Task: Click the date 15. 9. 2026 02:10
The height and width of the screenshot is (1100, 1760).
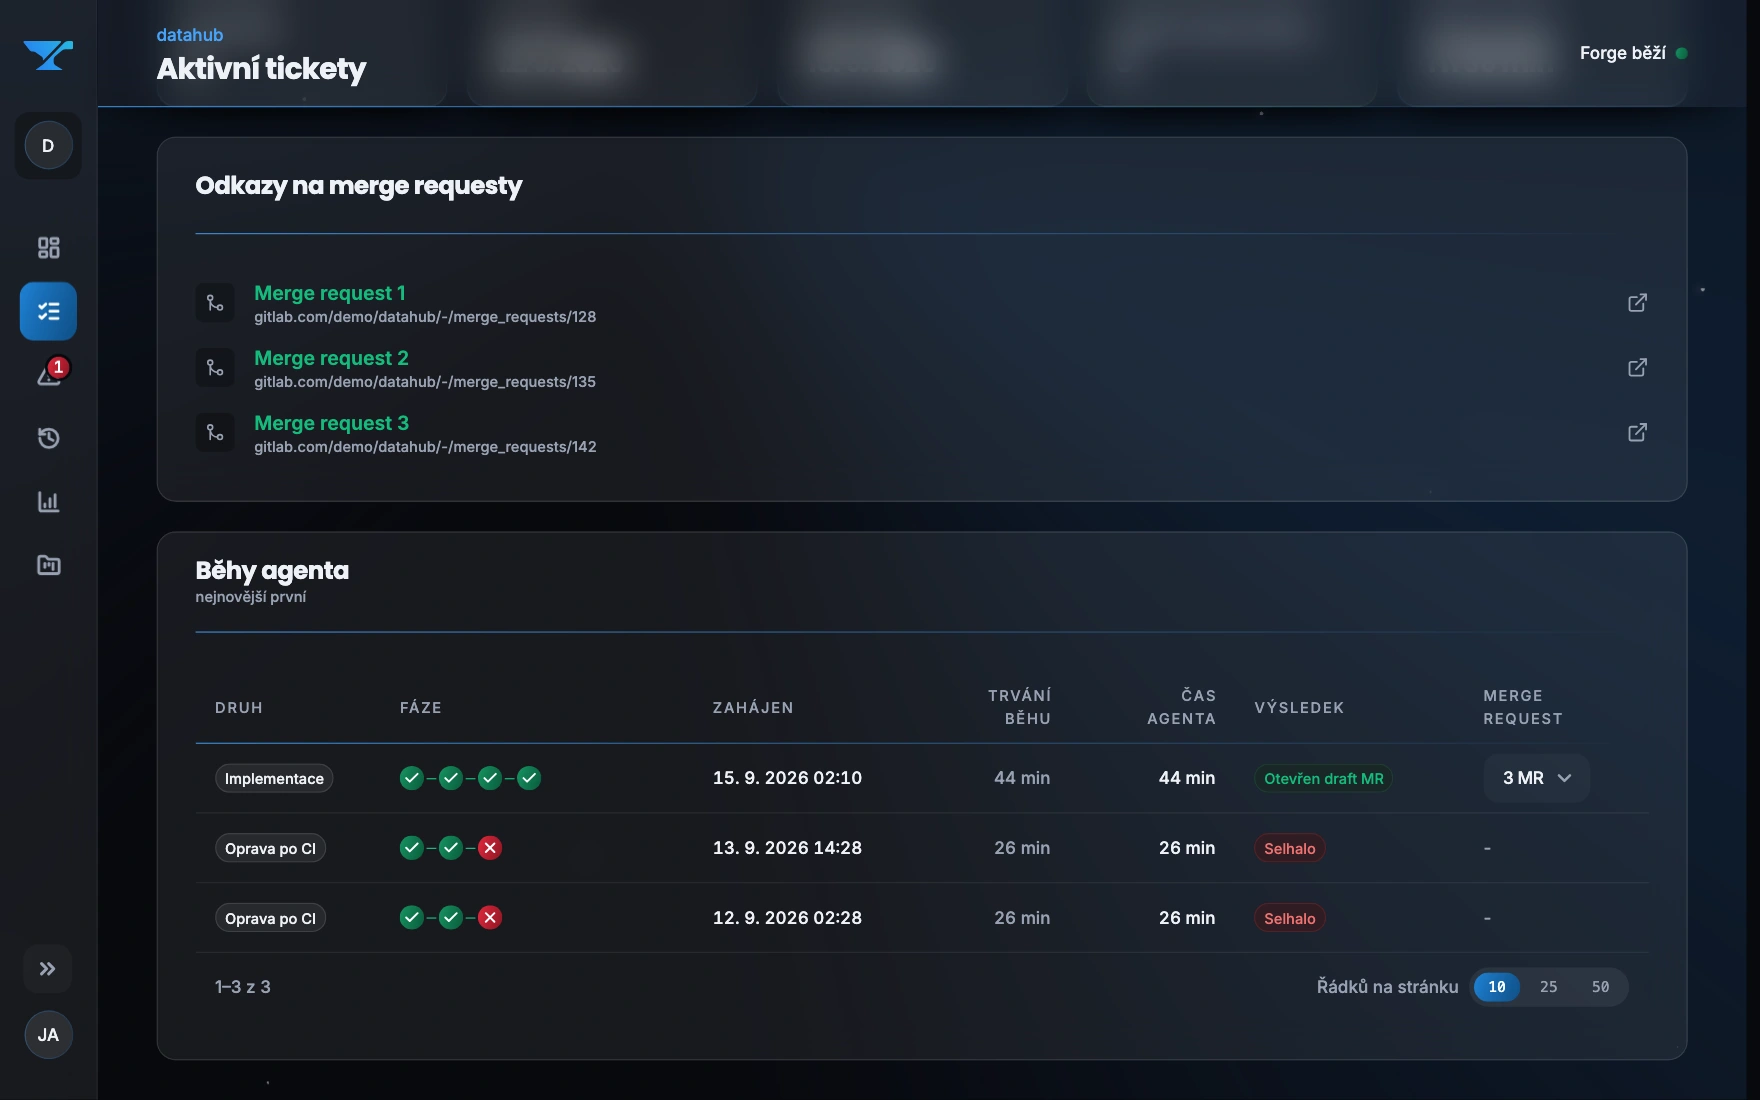Action: point(787,778)
